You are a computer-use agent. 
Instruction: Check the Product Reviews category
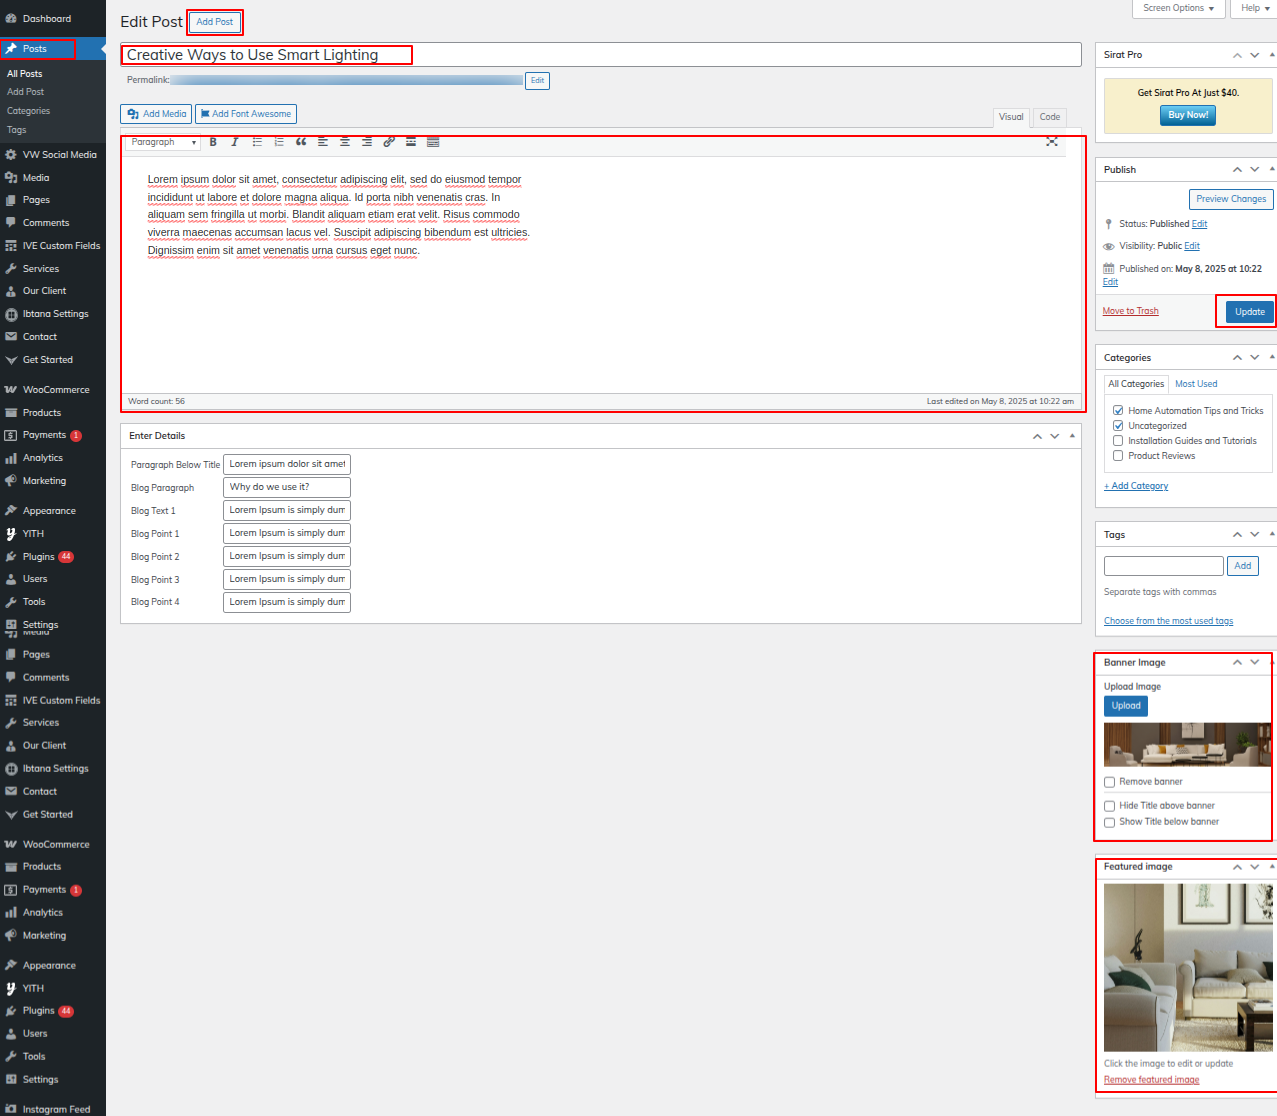click(1118, 456)
